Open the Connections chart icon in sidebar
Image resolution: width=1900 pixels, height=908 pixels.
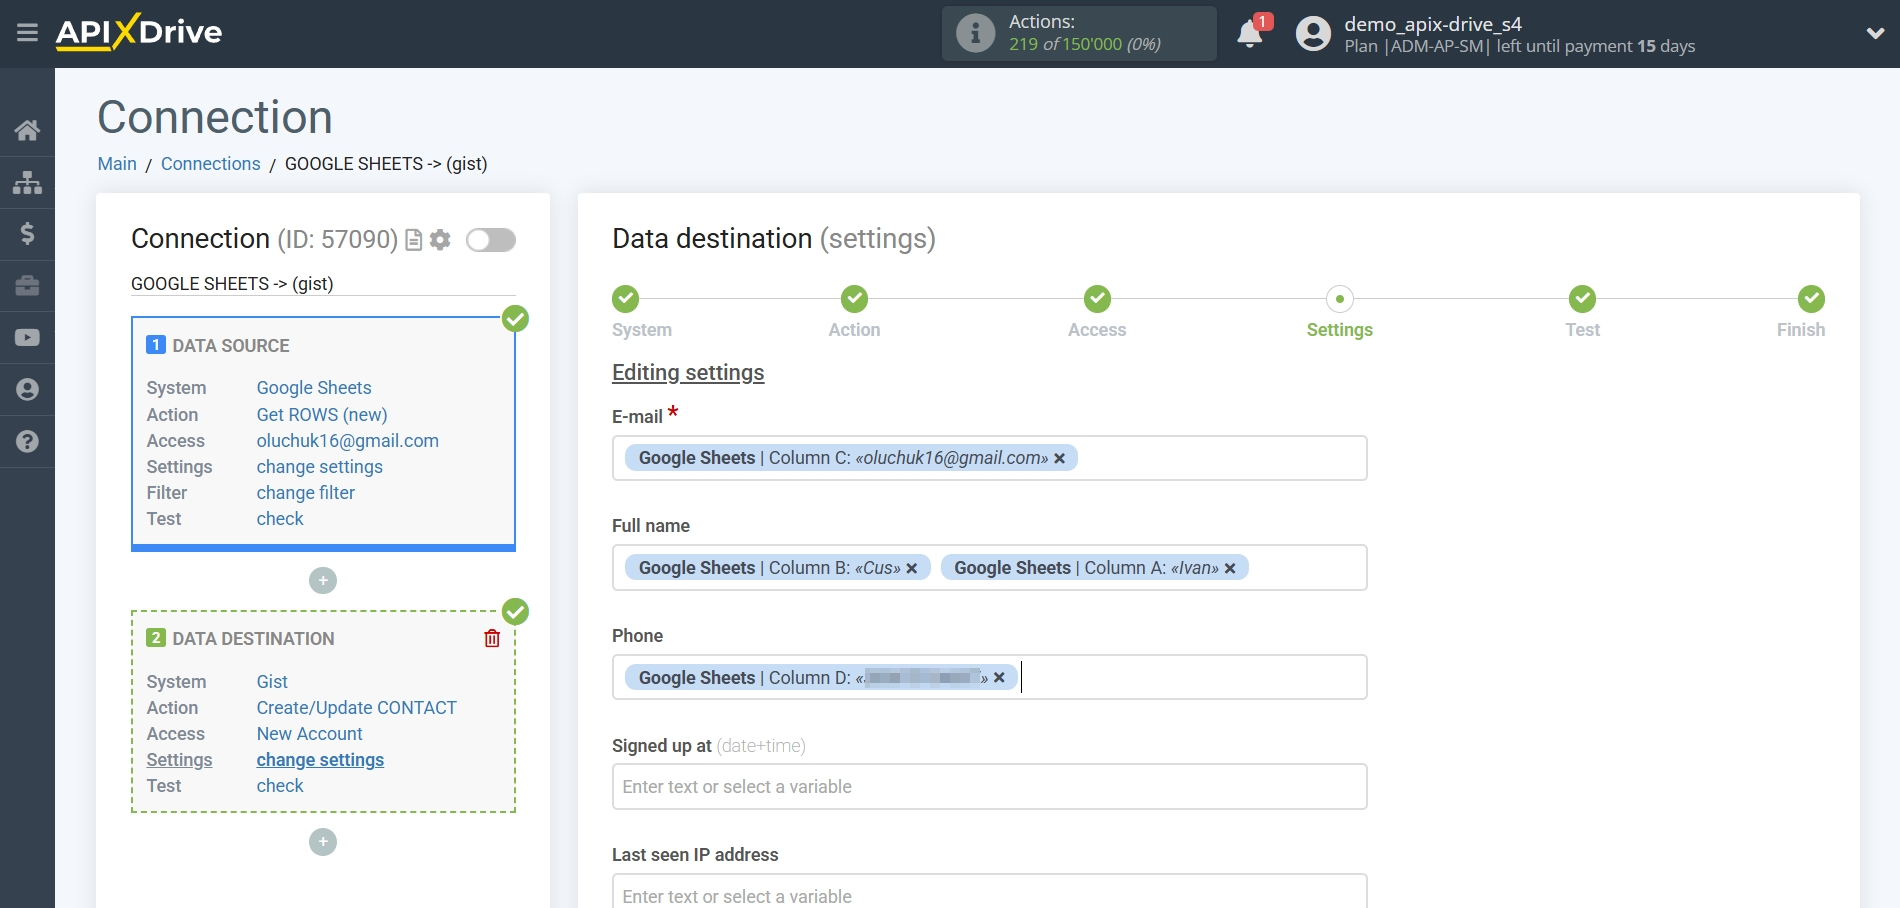pos(27,182)
